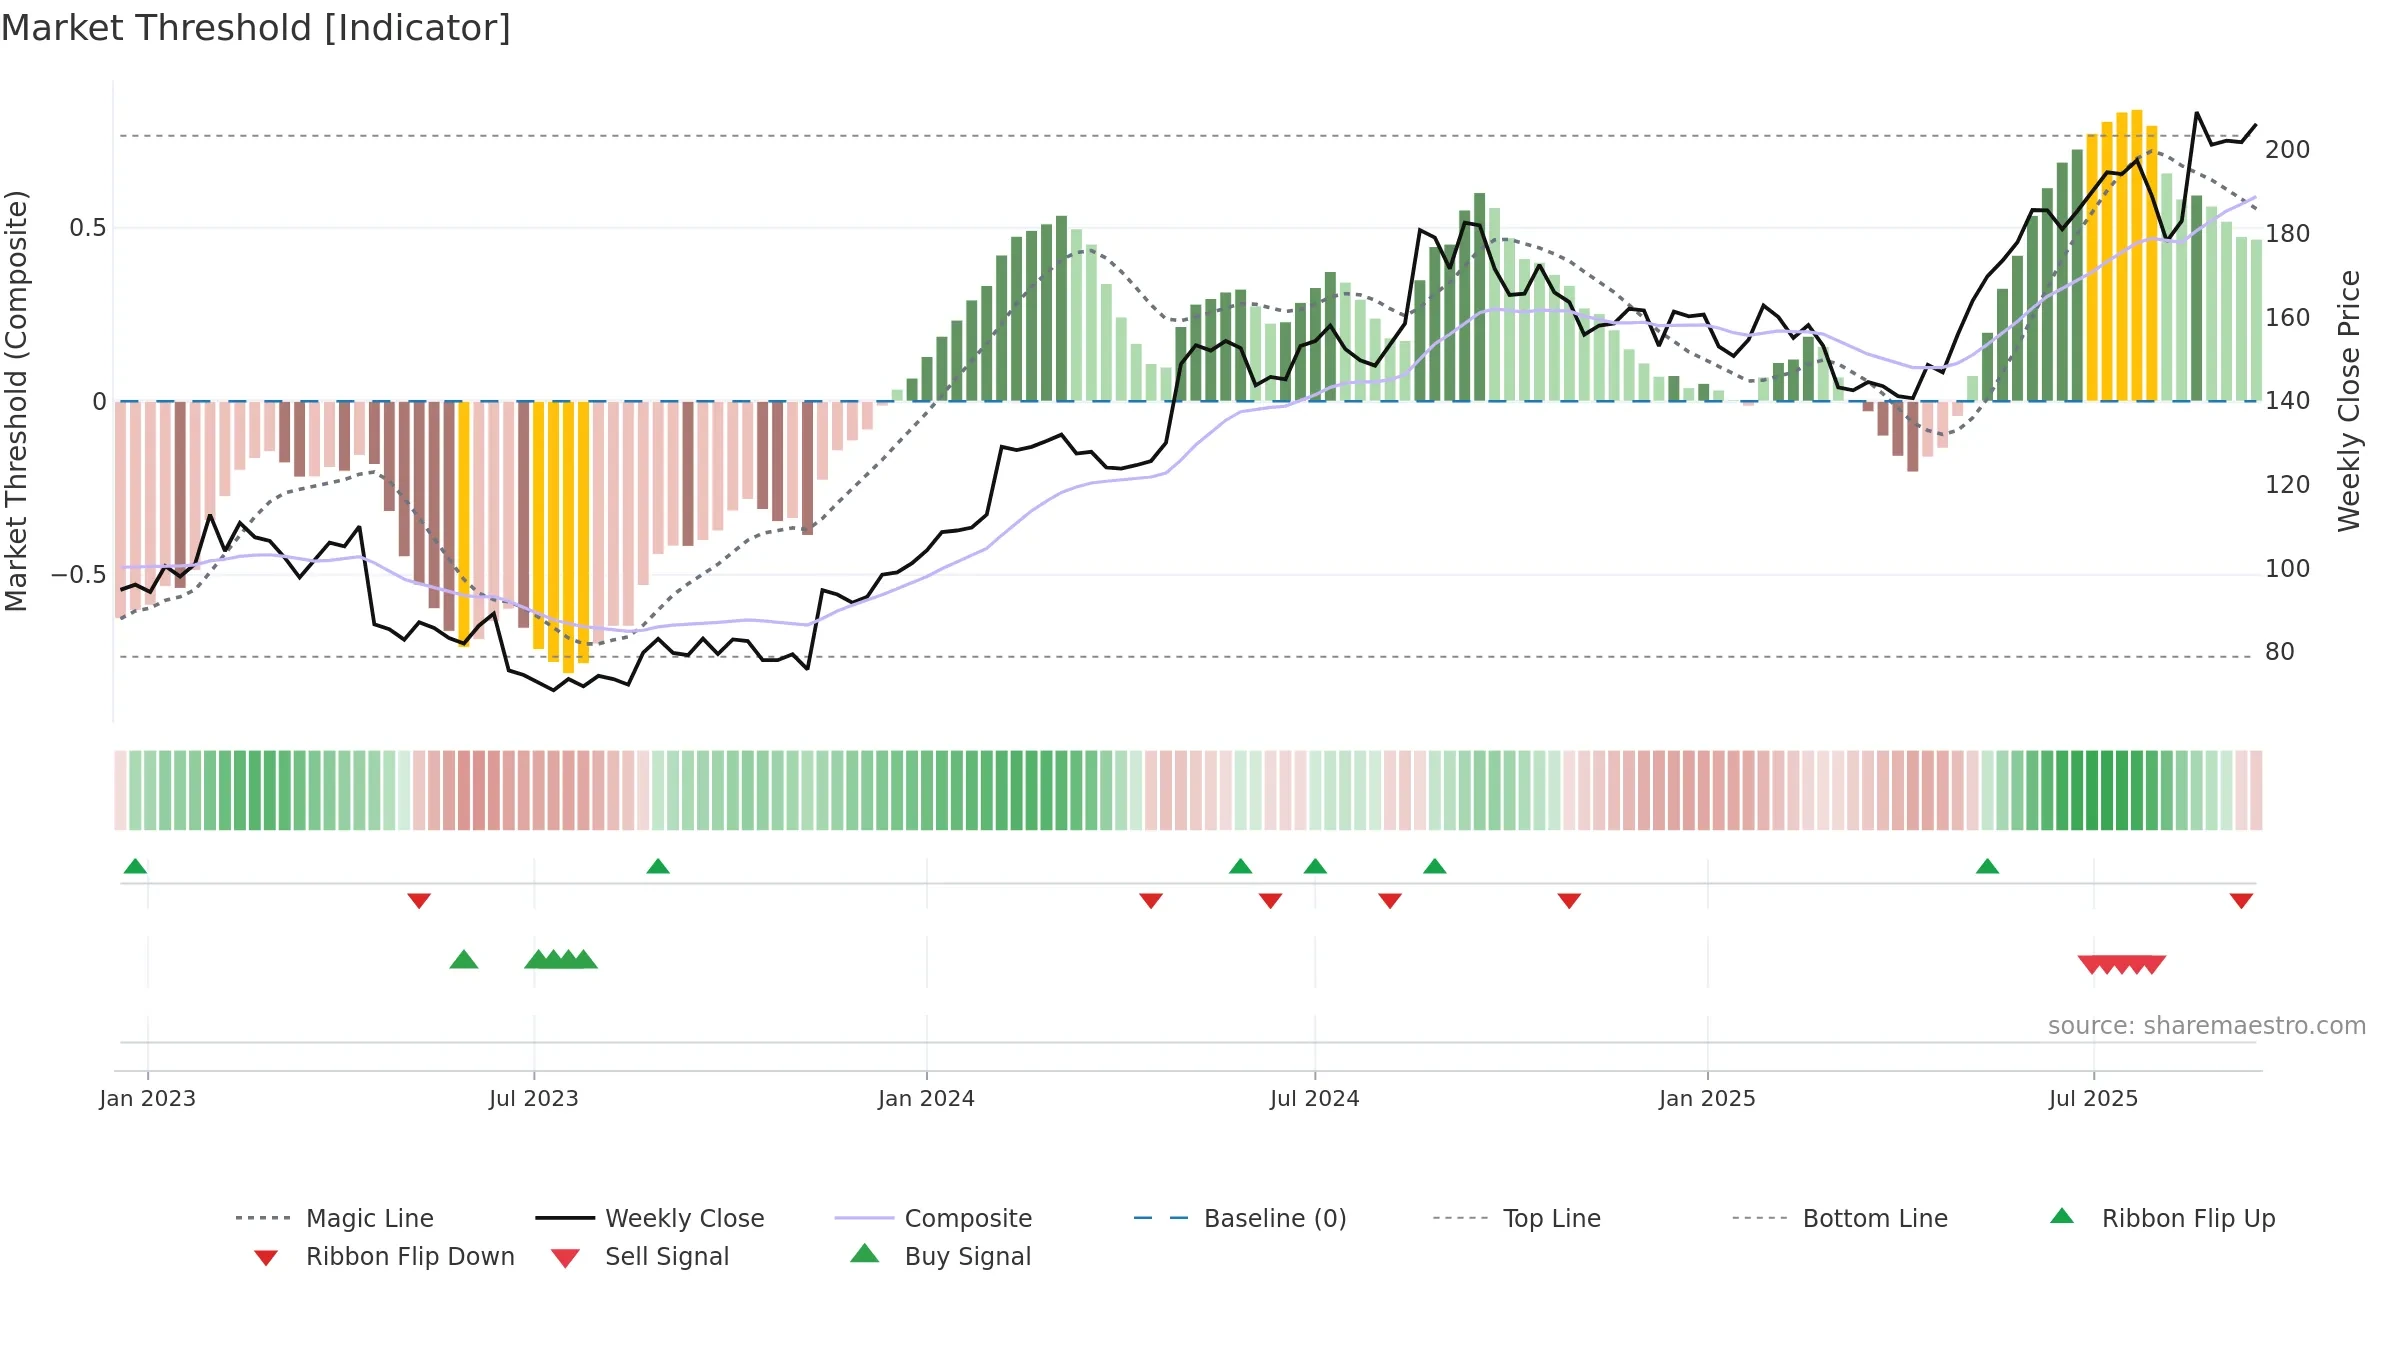Toggle the Magic Line legend entry
Viewport: 2400px width, 1350px height.
[334, 1218]
